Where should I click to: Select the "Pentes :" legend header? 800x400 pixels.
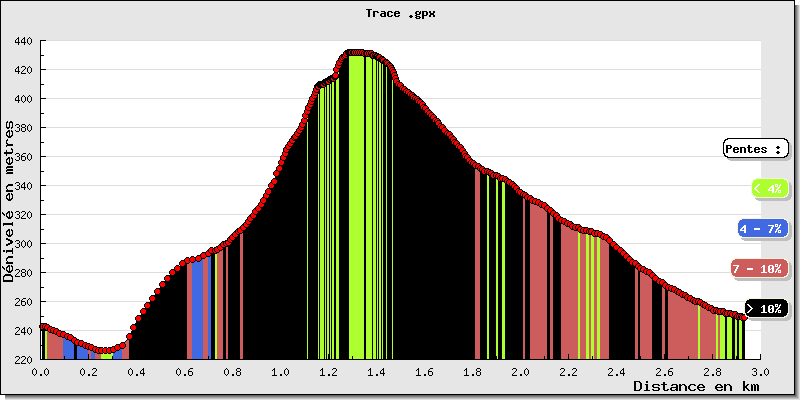[x=753, y=149]
